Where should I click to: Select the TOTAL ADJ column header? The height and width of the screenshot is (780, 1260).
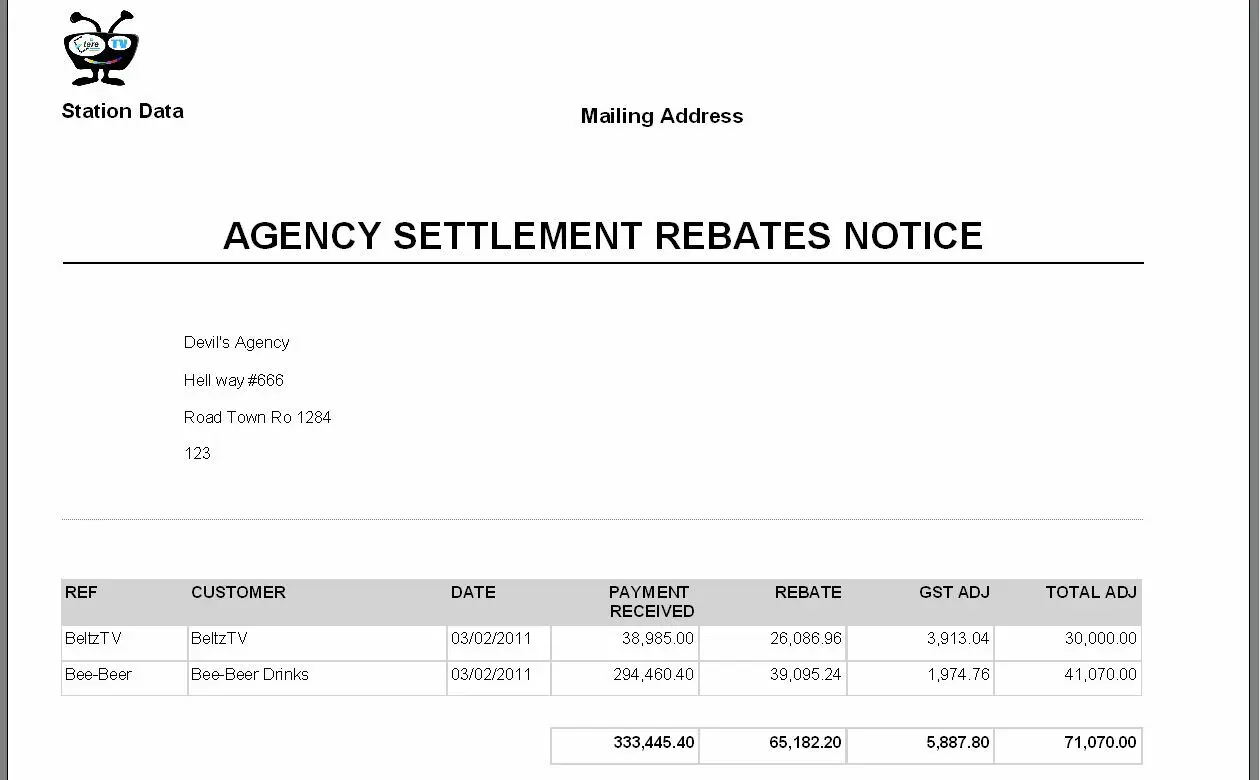pyautogui.click(x=1091, y=592)
